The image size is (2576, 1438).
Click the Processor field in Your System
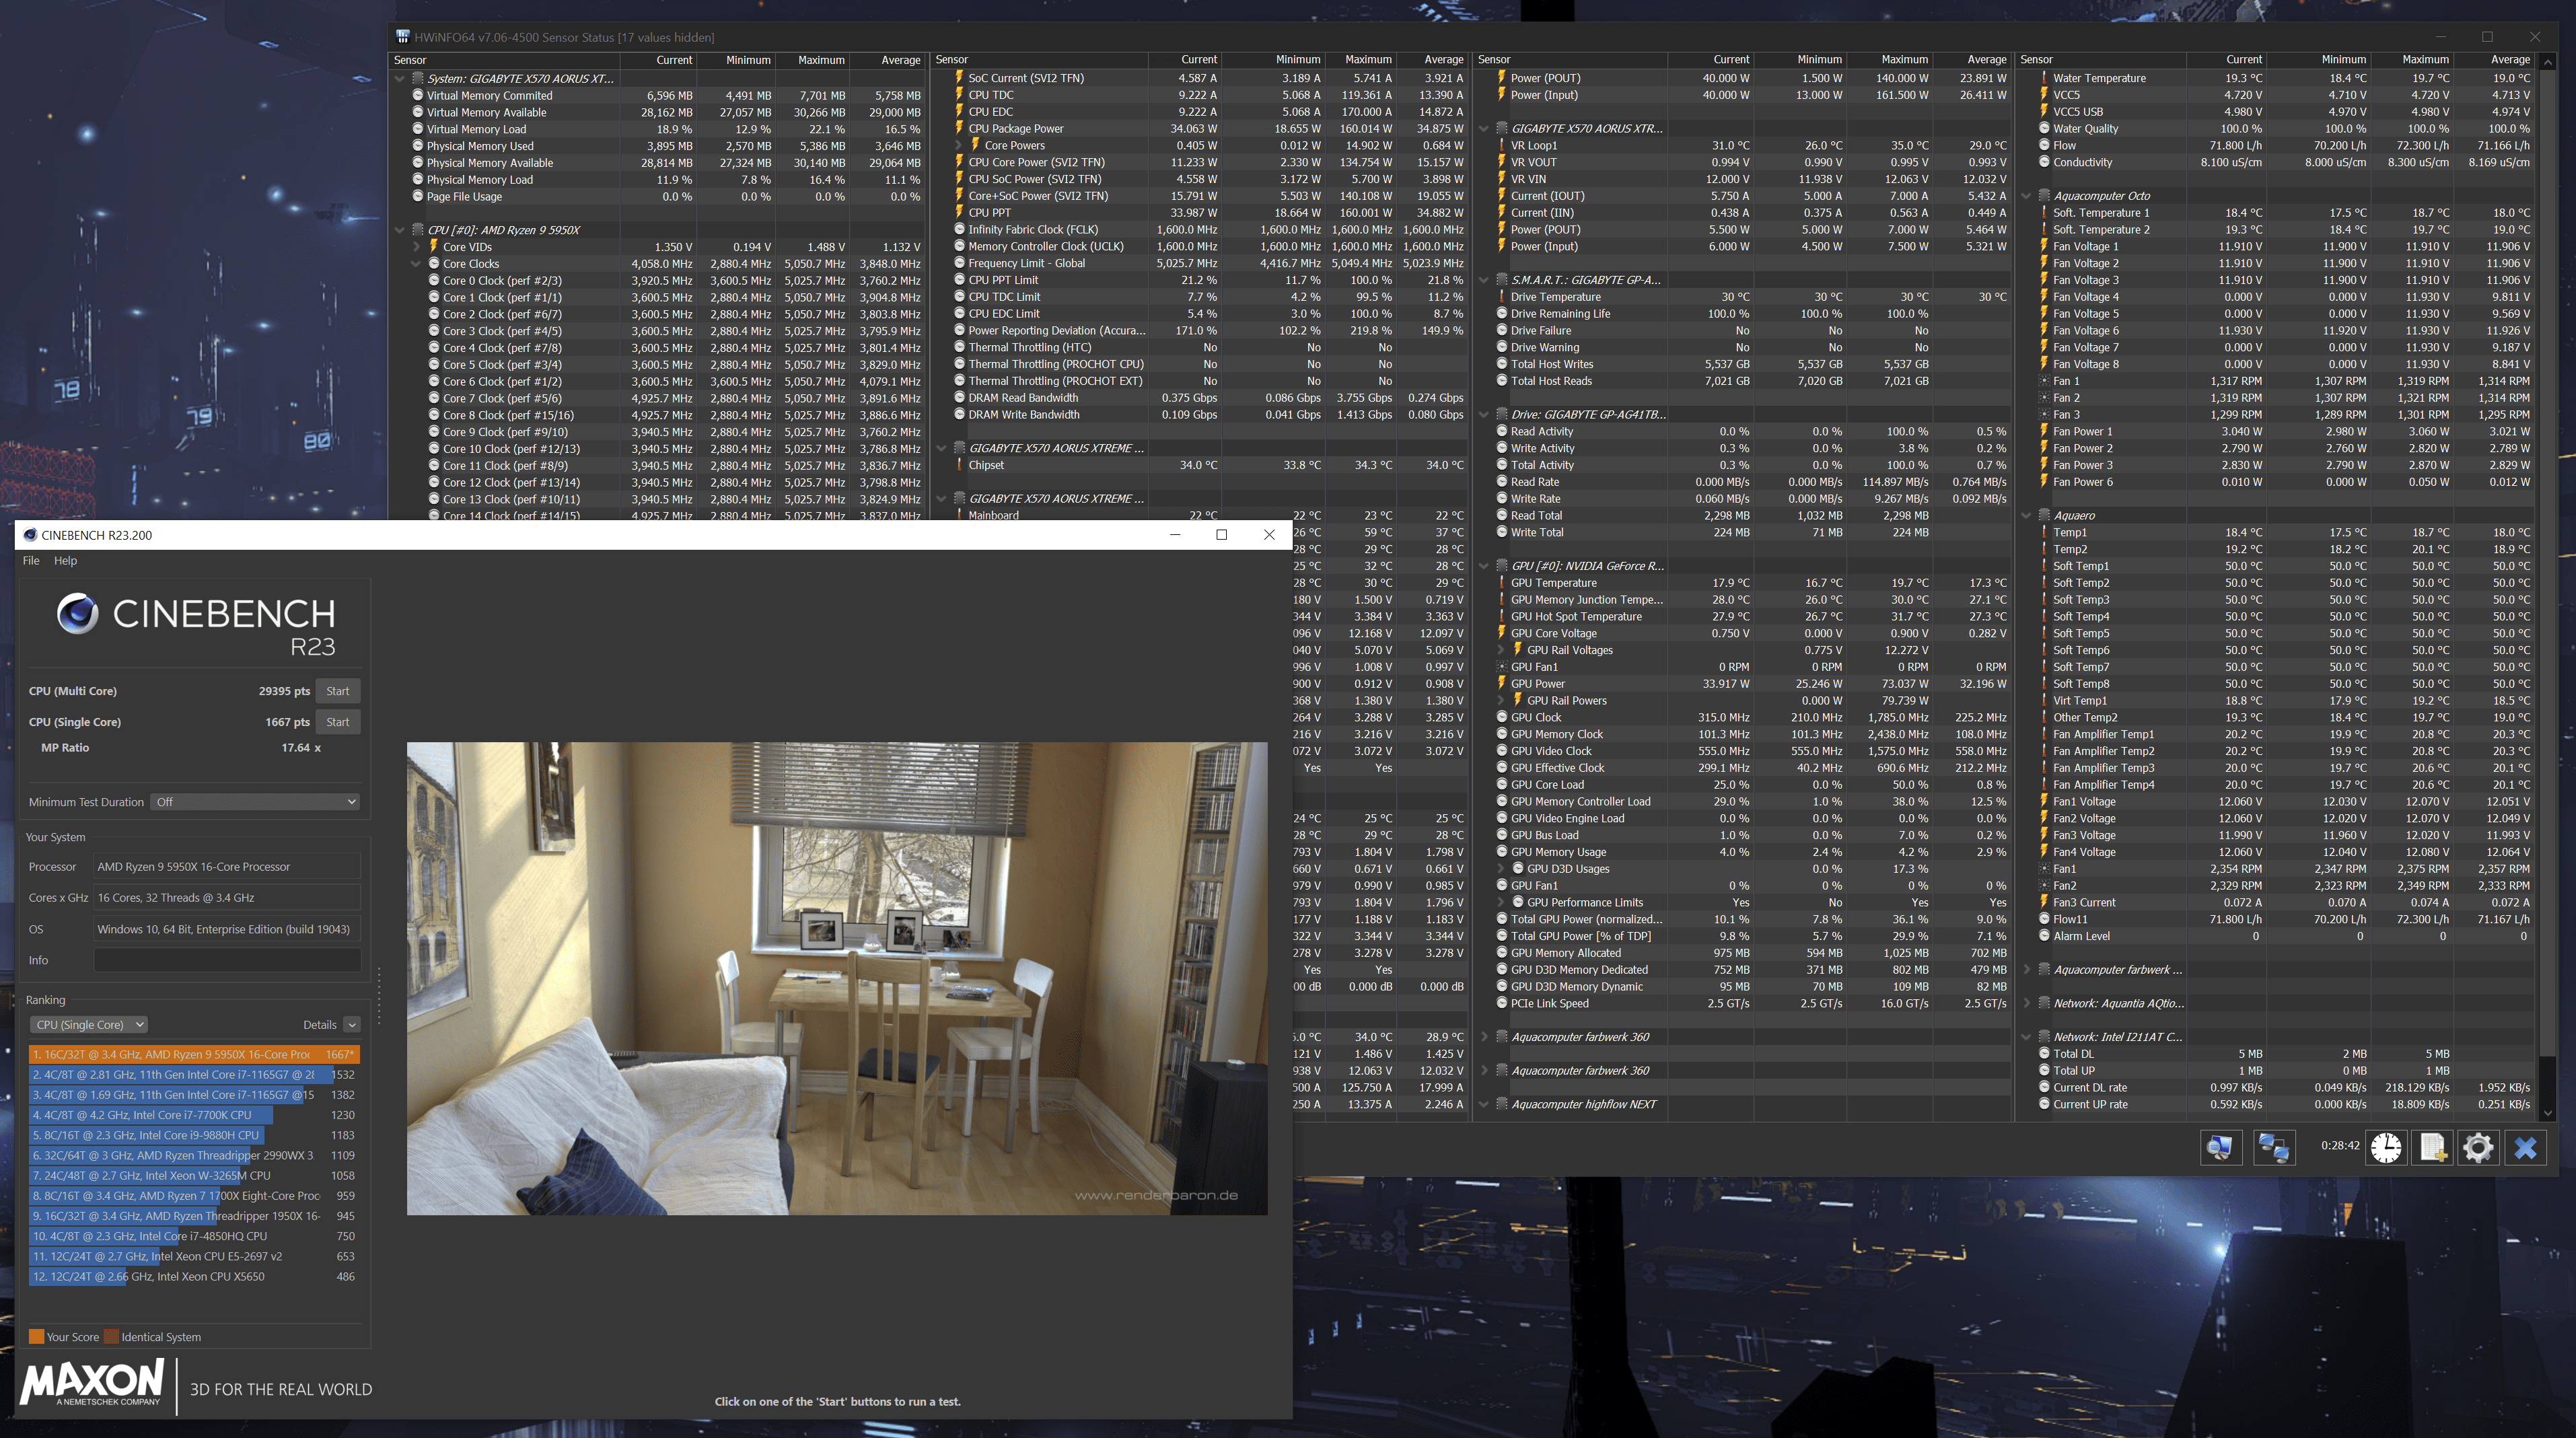pyautogui.click(x=227, y=867)
